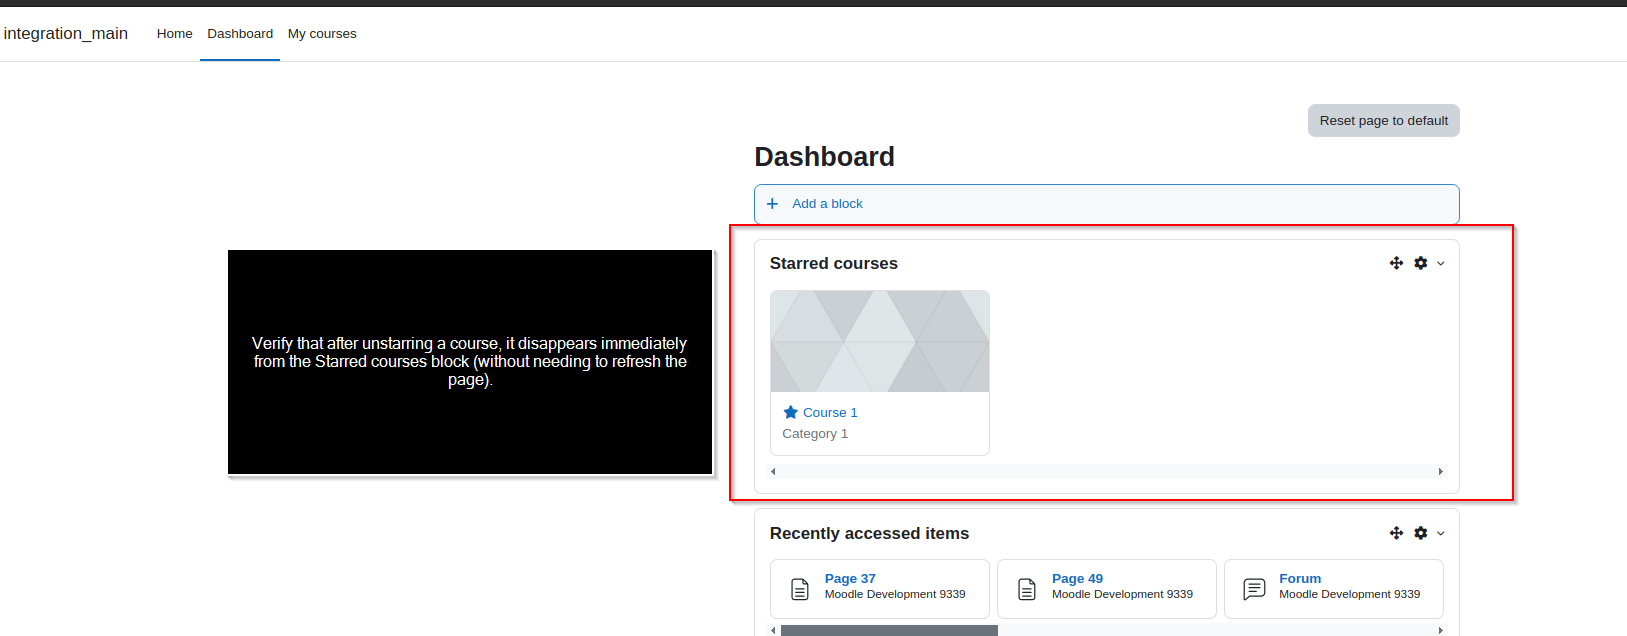1627x636 pixels.
Task: Click the Add a block link
Action: [x=827, y=204]
